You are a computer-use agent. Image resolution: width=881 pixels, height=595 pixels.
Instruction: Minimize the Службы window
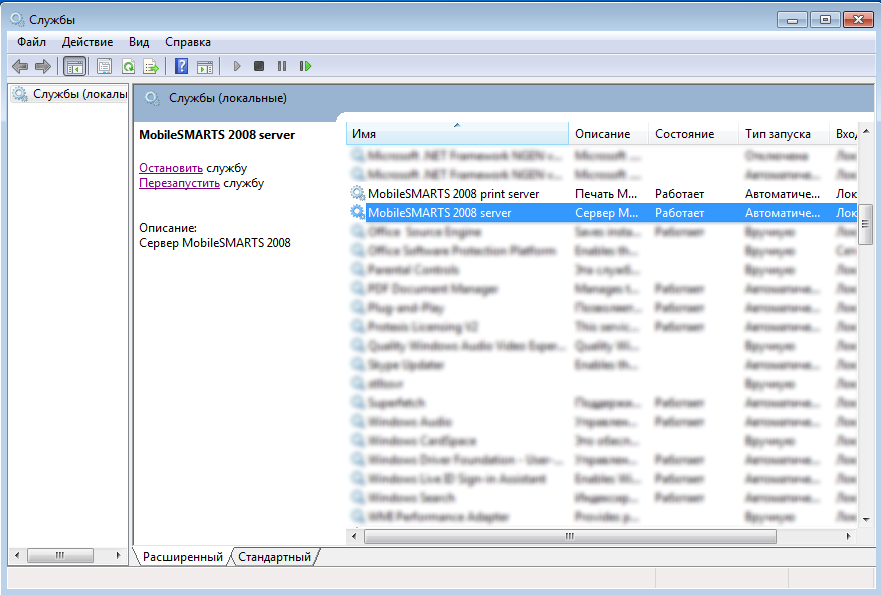click(x=792, y=20)
